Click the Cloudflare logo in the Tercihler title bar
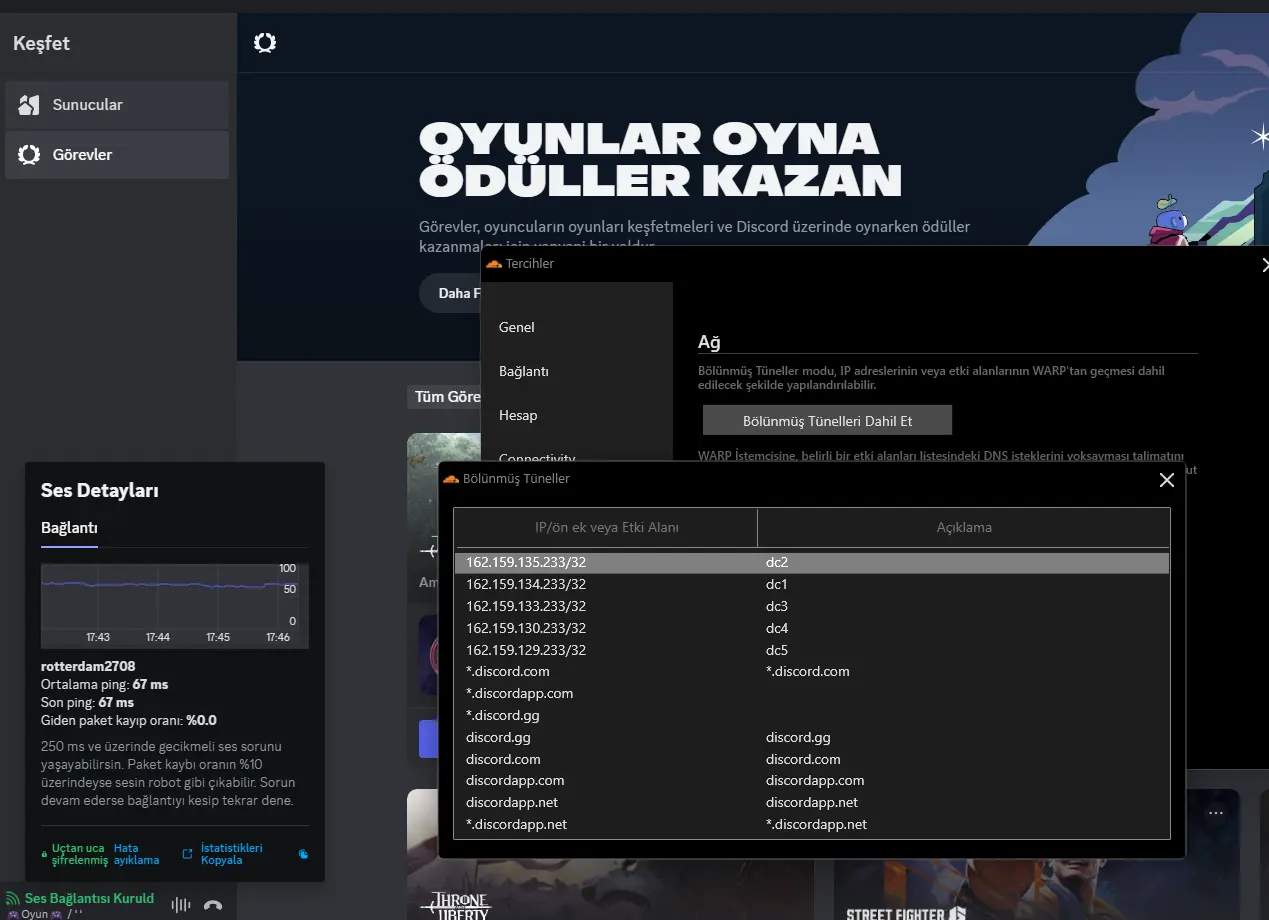The width and height of the screenshot is (1269, 920). tap(493, 264)
